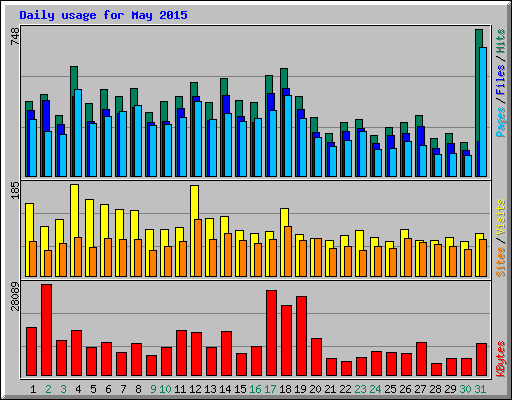The image size is (512, 400).
Task: Click day label 25 on x-axis
Action: point(390,389)
